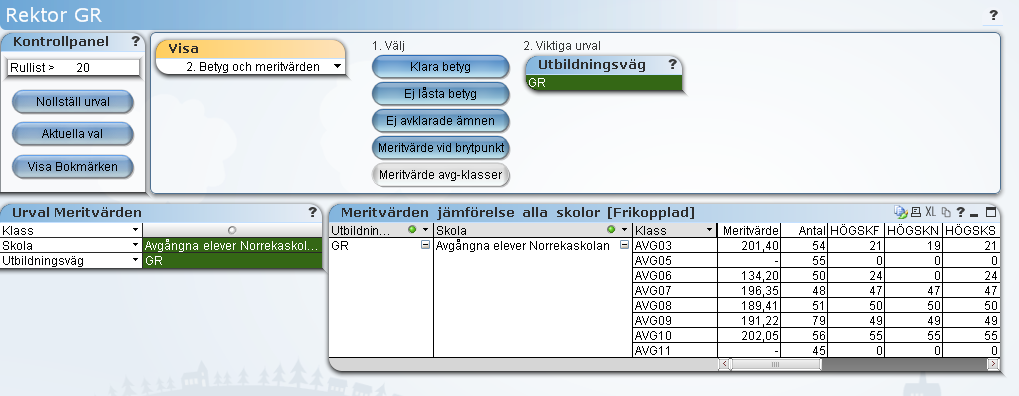Click the Meritvärde column header
The height and width of the screenshot is (396, 1019).
[x=750, y=230]
